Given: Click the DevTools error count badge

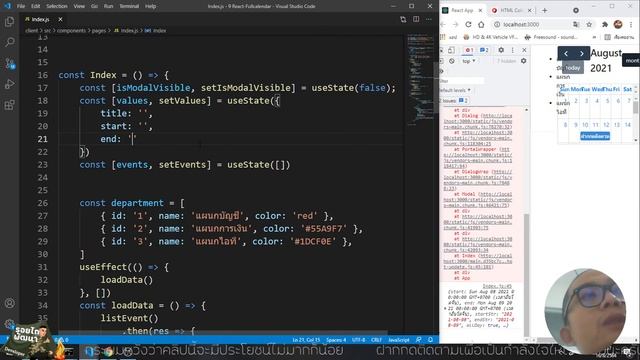Looking at the screenshot, I should [469, 50].
